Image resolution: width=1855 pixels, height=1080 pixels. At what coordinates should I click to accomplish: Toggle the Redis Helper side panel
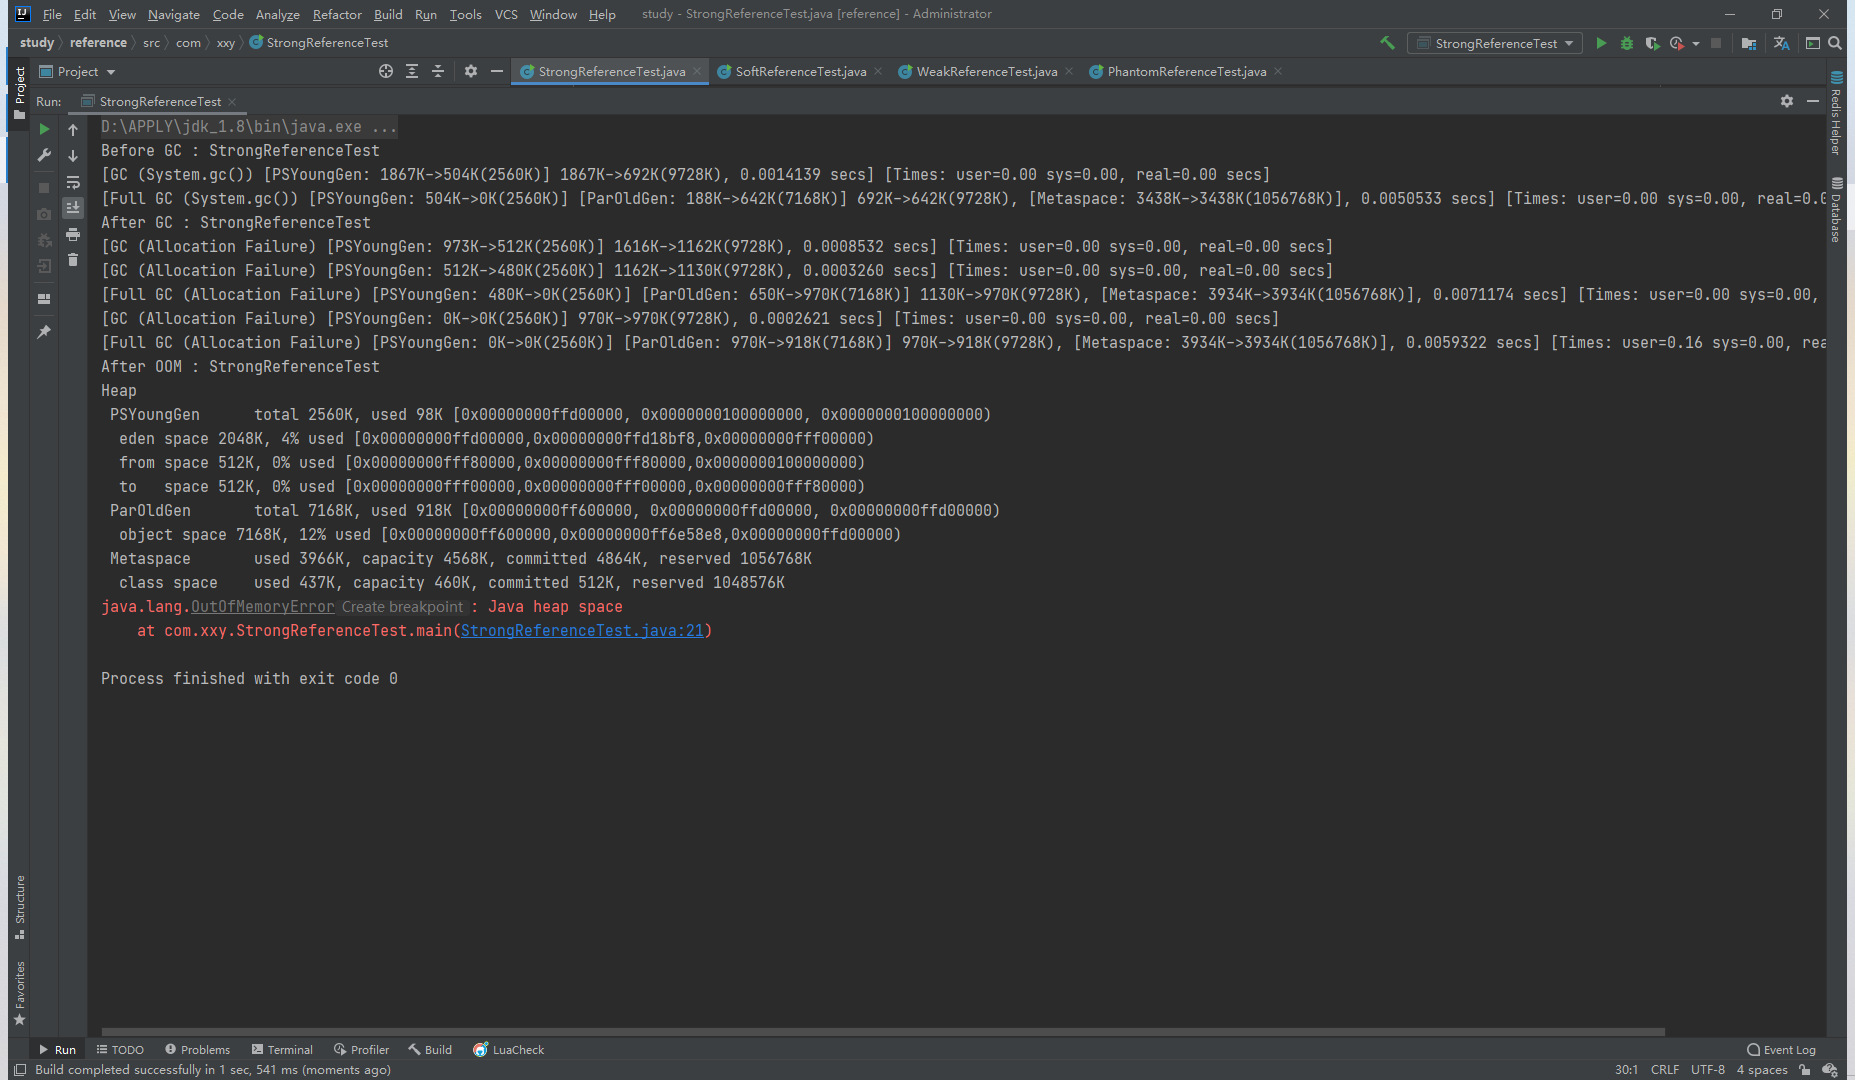point(1836,113)
